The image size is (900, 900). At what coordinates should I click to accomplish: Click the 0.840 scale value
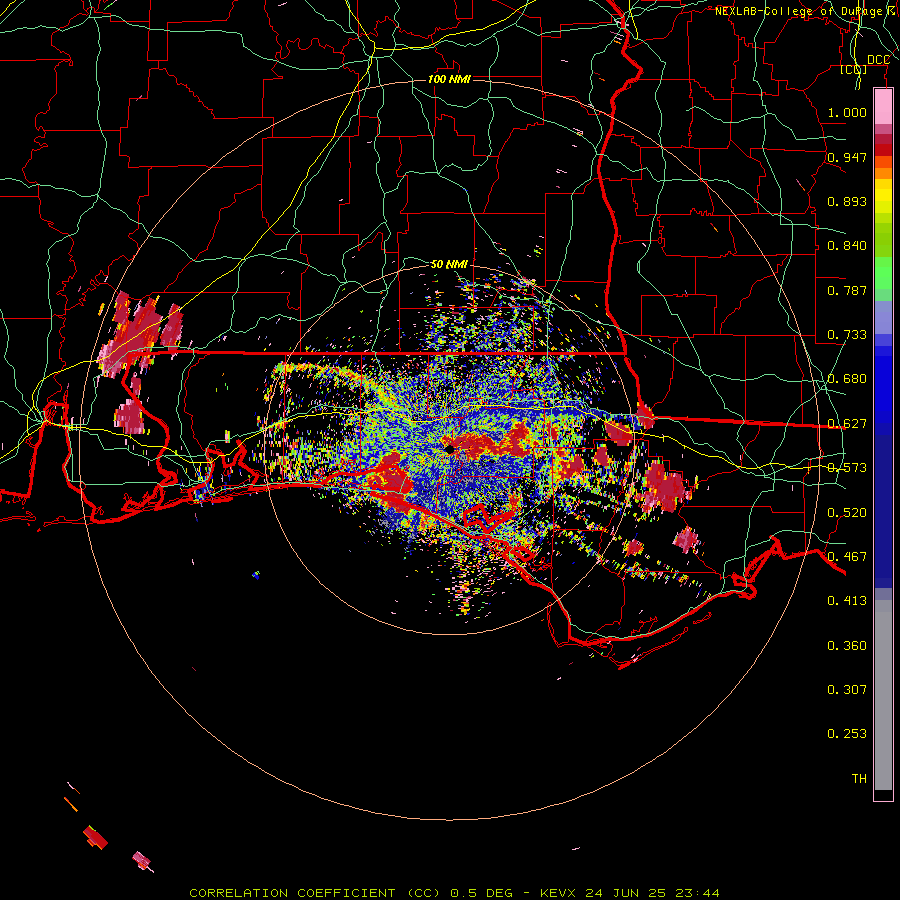point(847,246)
